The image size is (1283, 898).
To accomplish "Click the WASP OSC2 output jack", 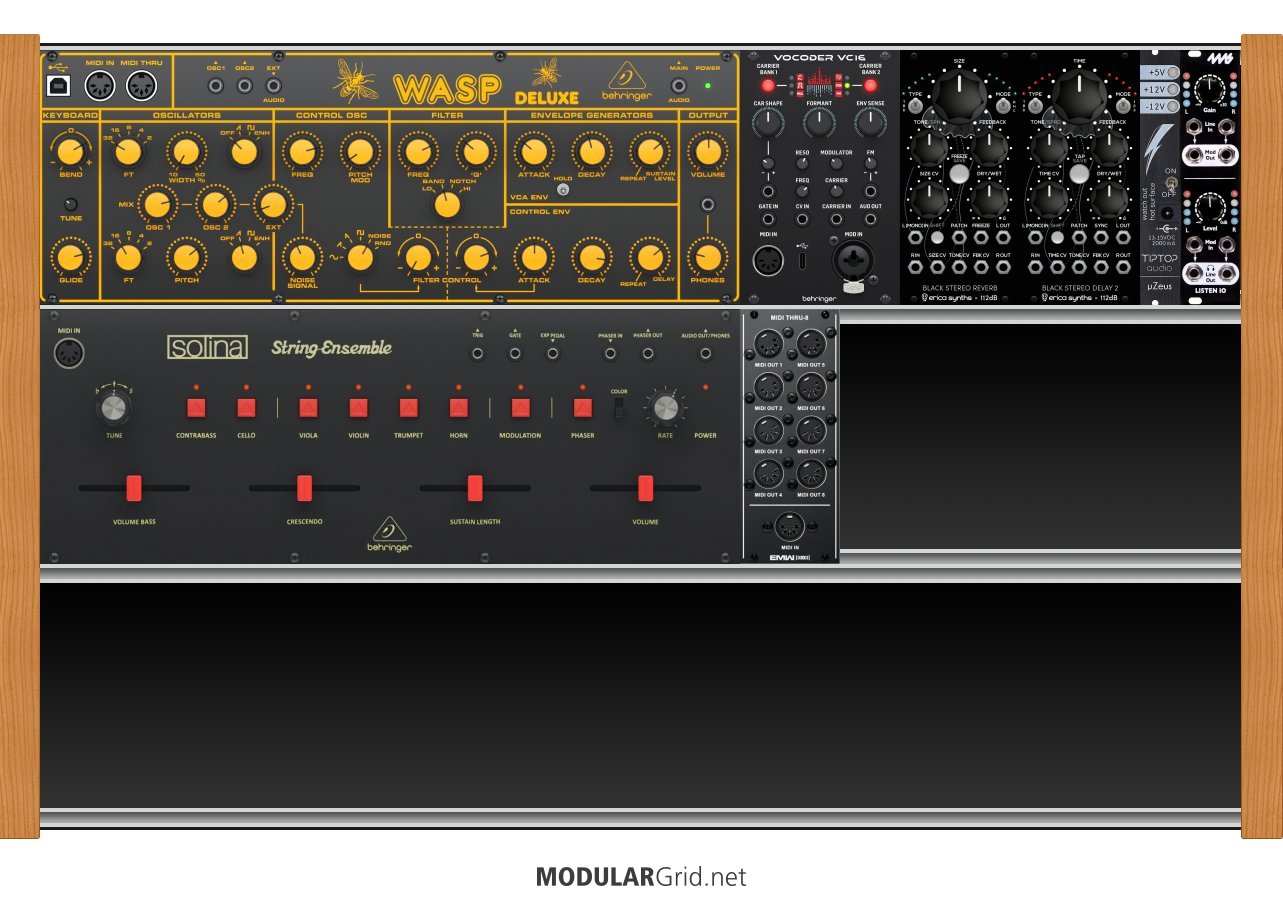I will (244, 87).
